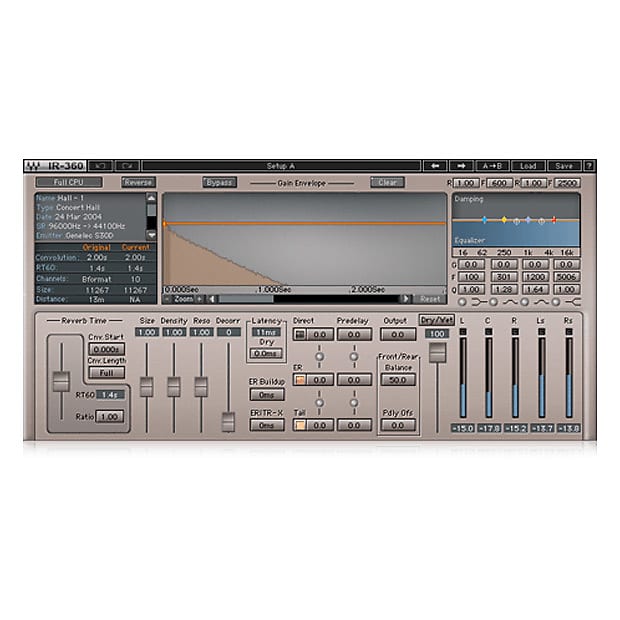Select the low-shelf filter shape icon for band 1
Screen dimensions: 620x620
[479, 302]
